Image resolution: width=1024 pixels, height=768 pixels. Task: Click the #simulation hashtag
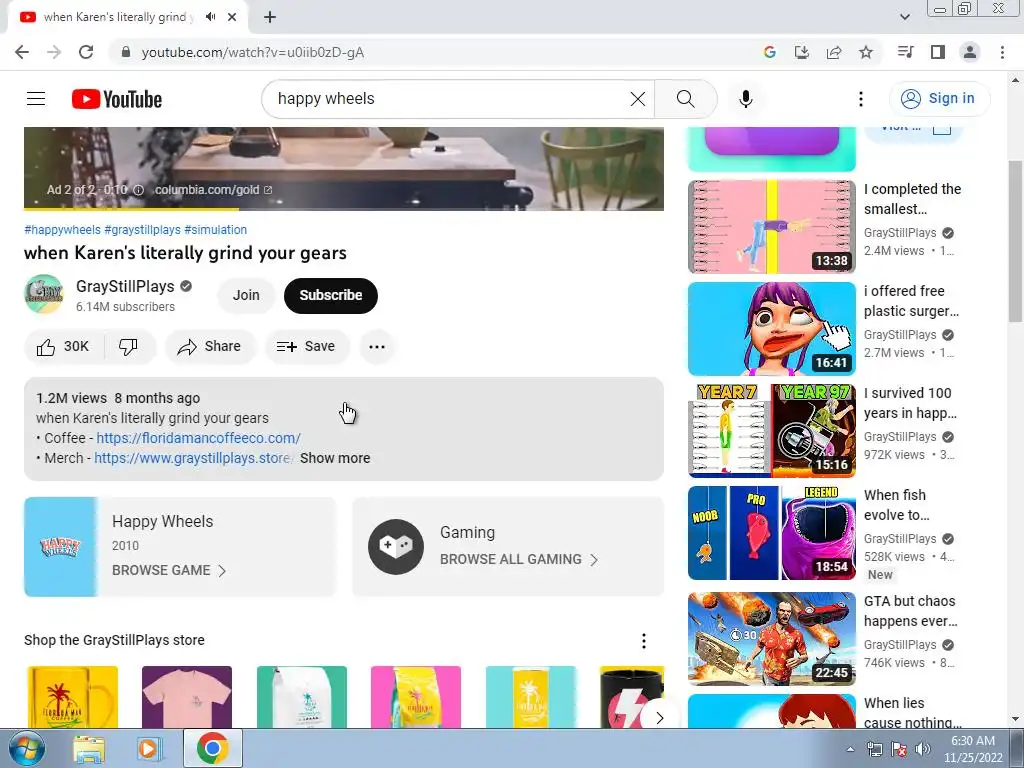pyautogui.click(x=216, y=230)
